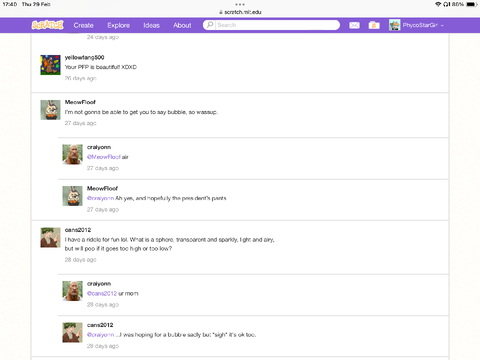Click PhycoStarGirl's profile thumbnail in navbar
This screenshot has height=360, width=480.
[x=394, y=25]
